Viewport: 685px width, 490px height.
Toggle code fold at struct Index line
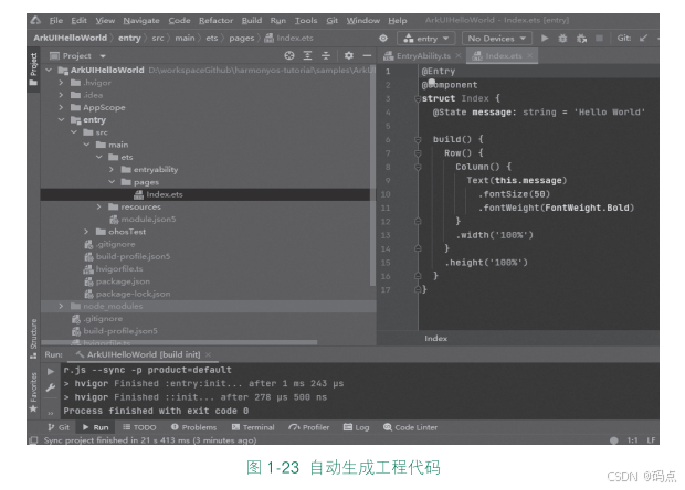click(x=418, y=99)
